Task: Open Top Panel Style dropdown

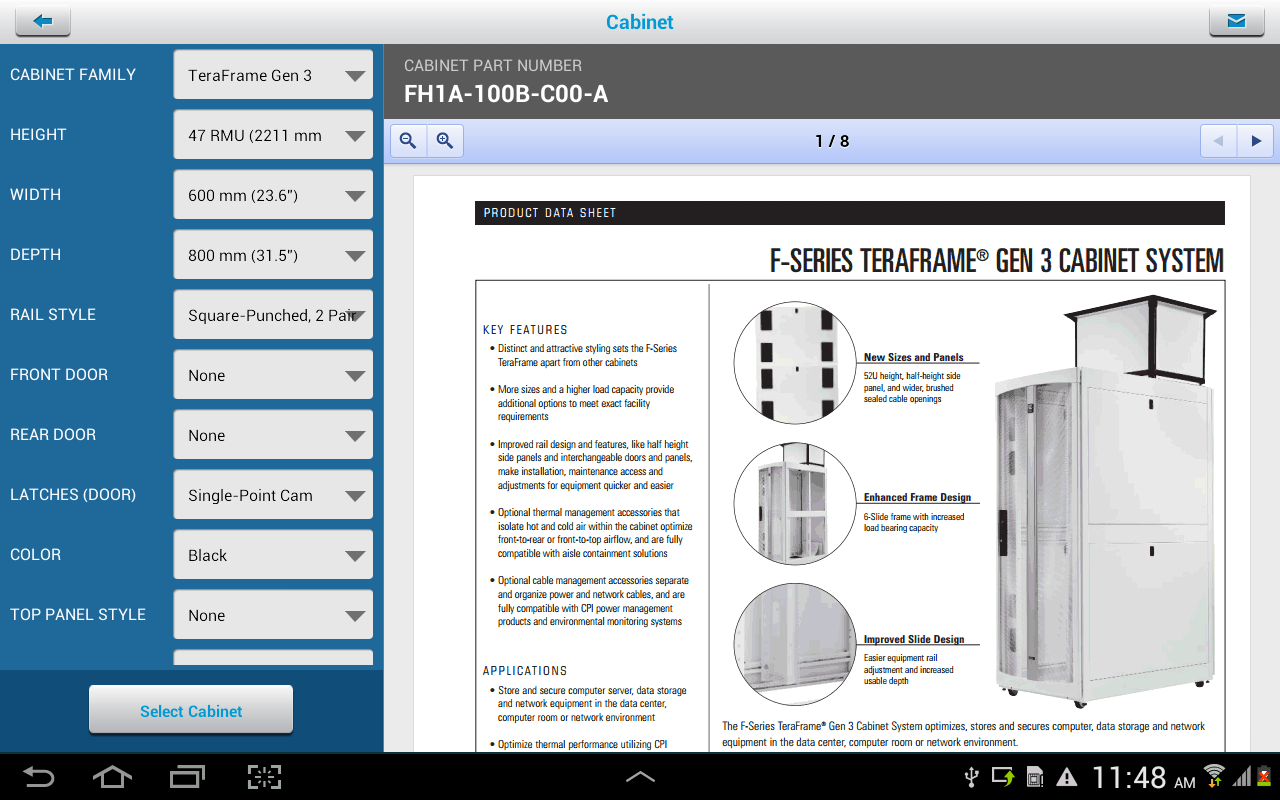Action: [x=273, y=615]
